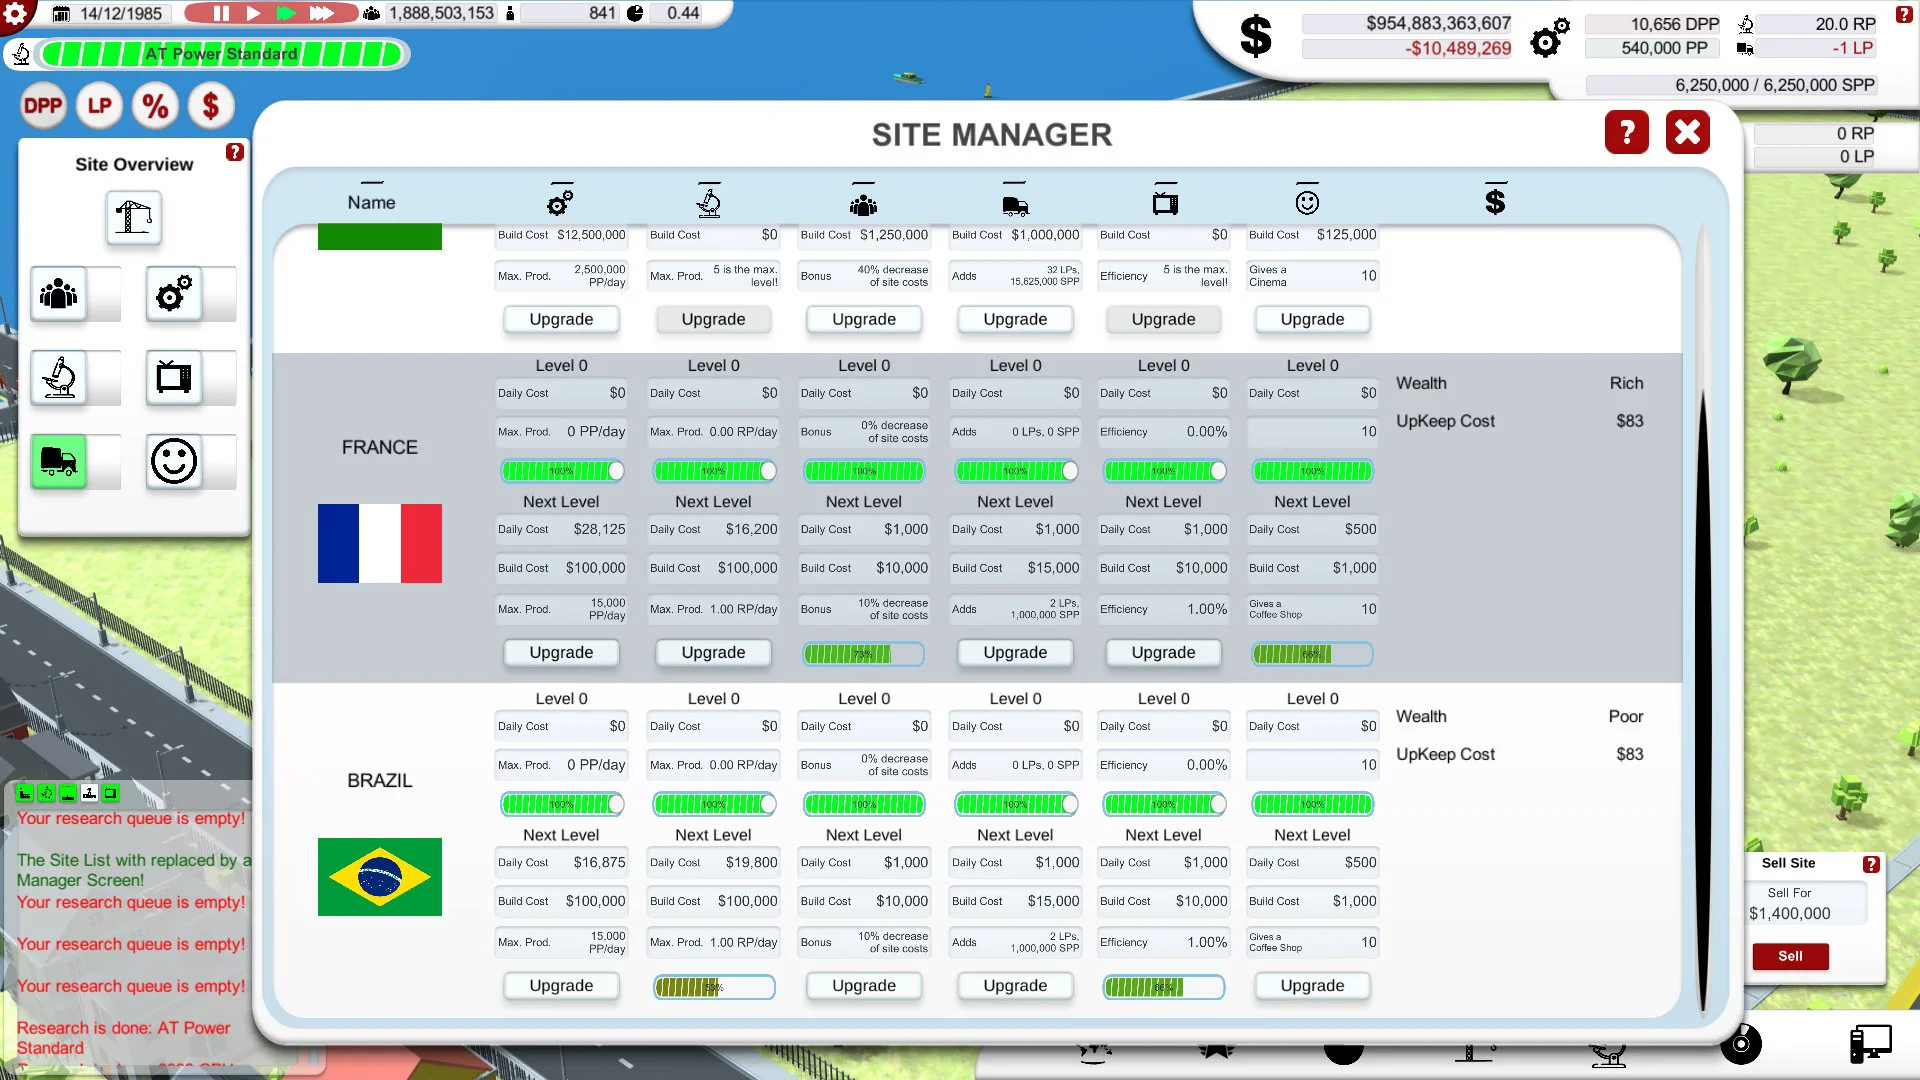The image size is (1920, 1080).
Task: Upgrade France's production to the next level
Action: [561, 652]
